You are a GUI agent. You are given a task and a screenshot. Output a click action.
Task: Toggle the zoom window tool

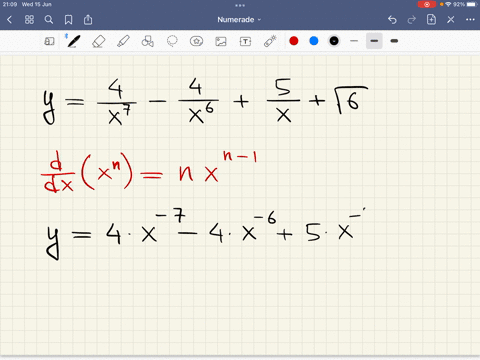[x=49, y=41]
